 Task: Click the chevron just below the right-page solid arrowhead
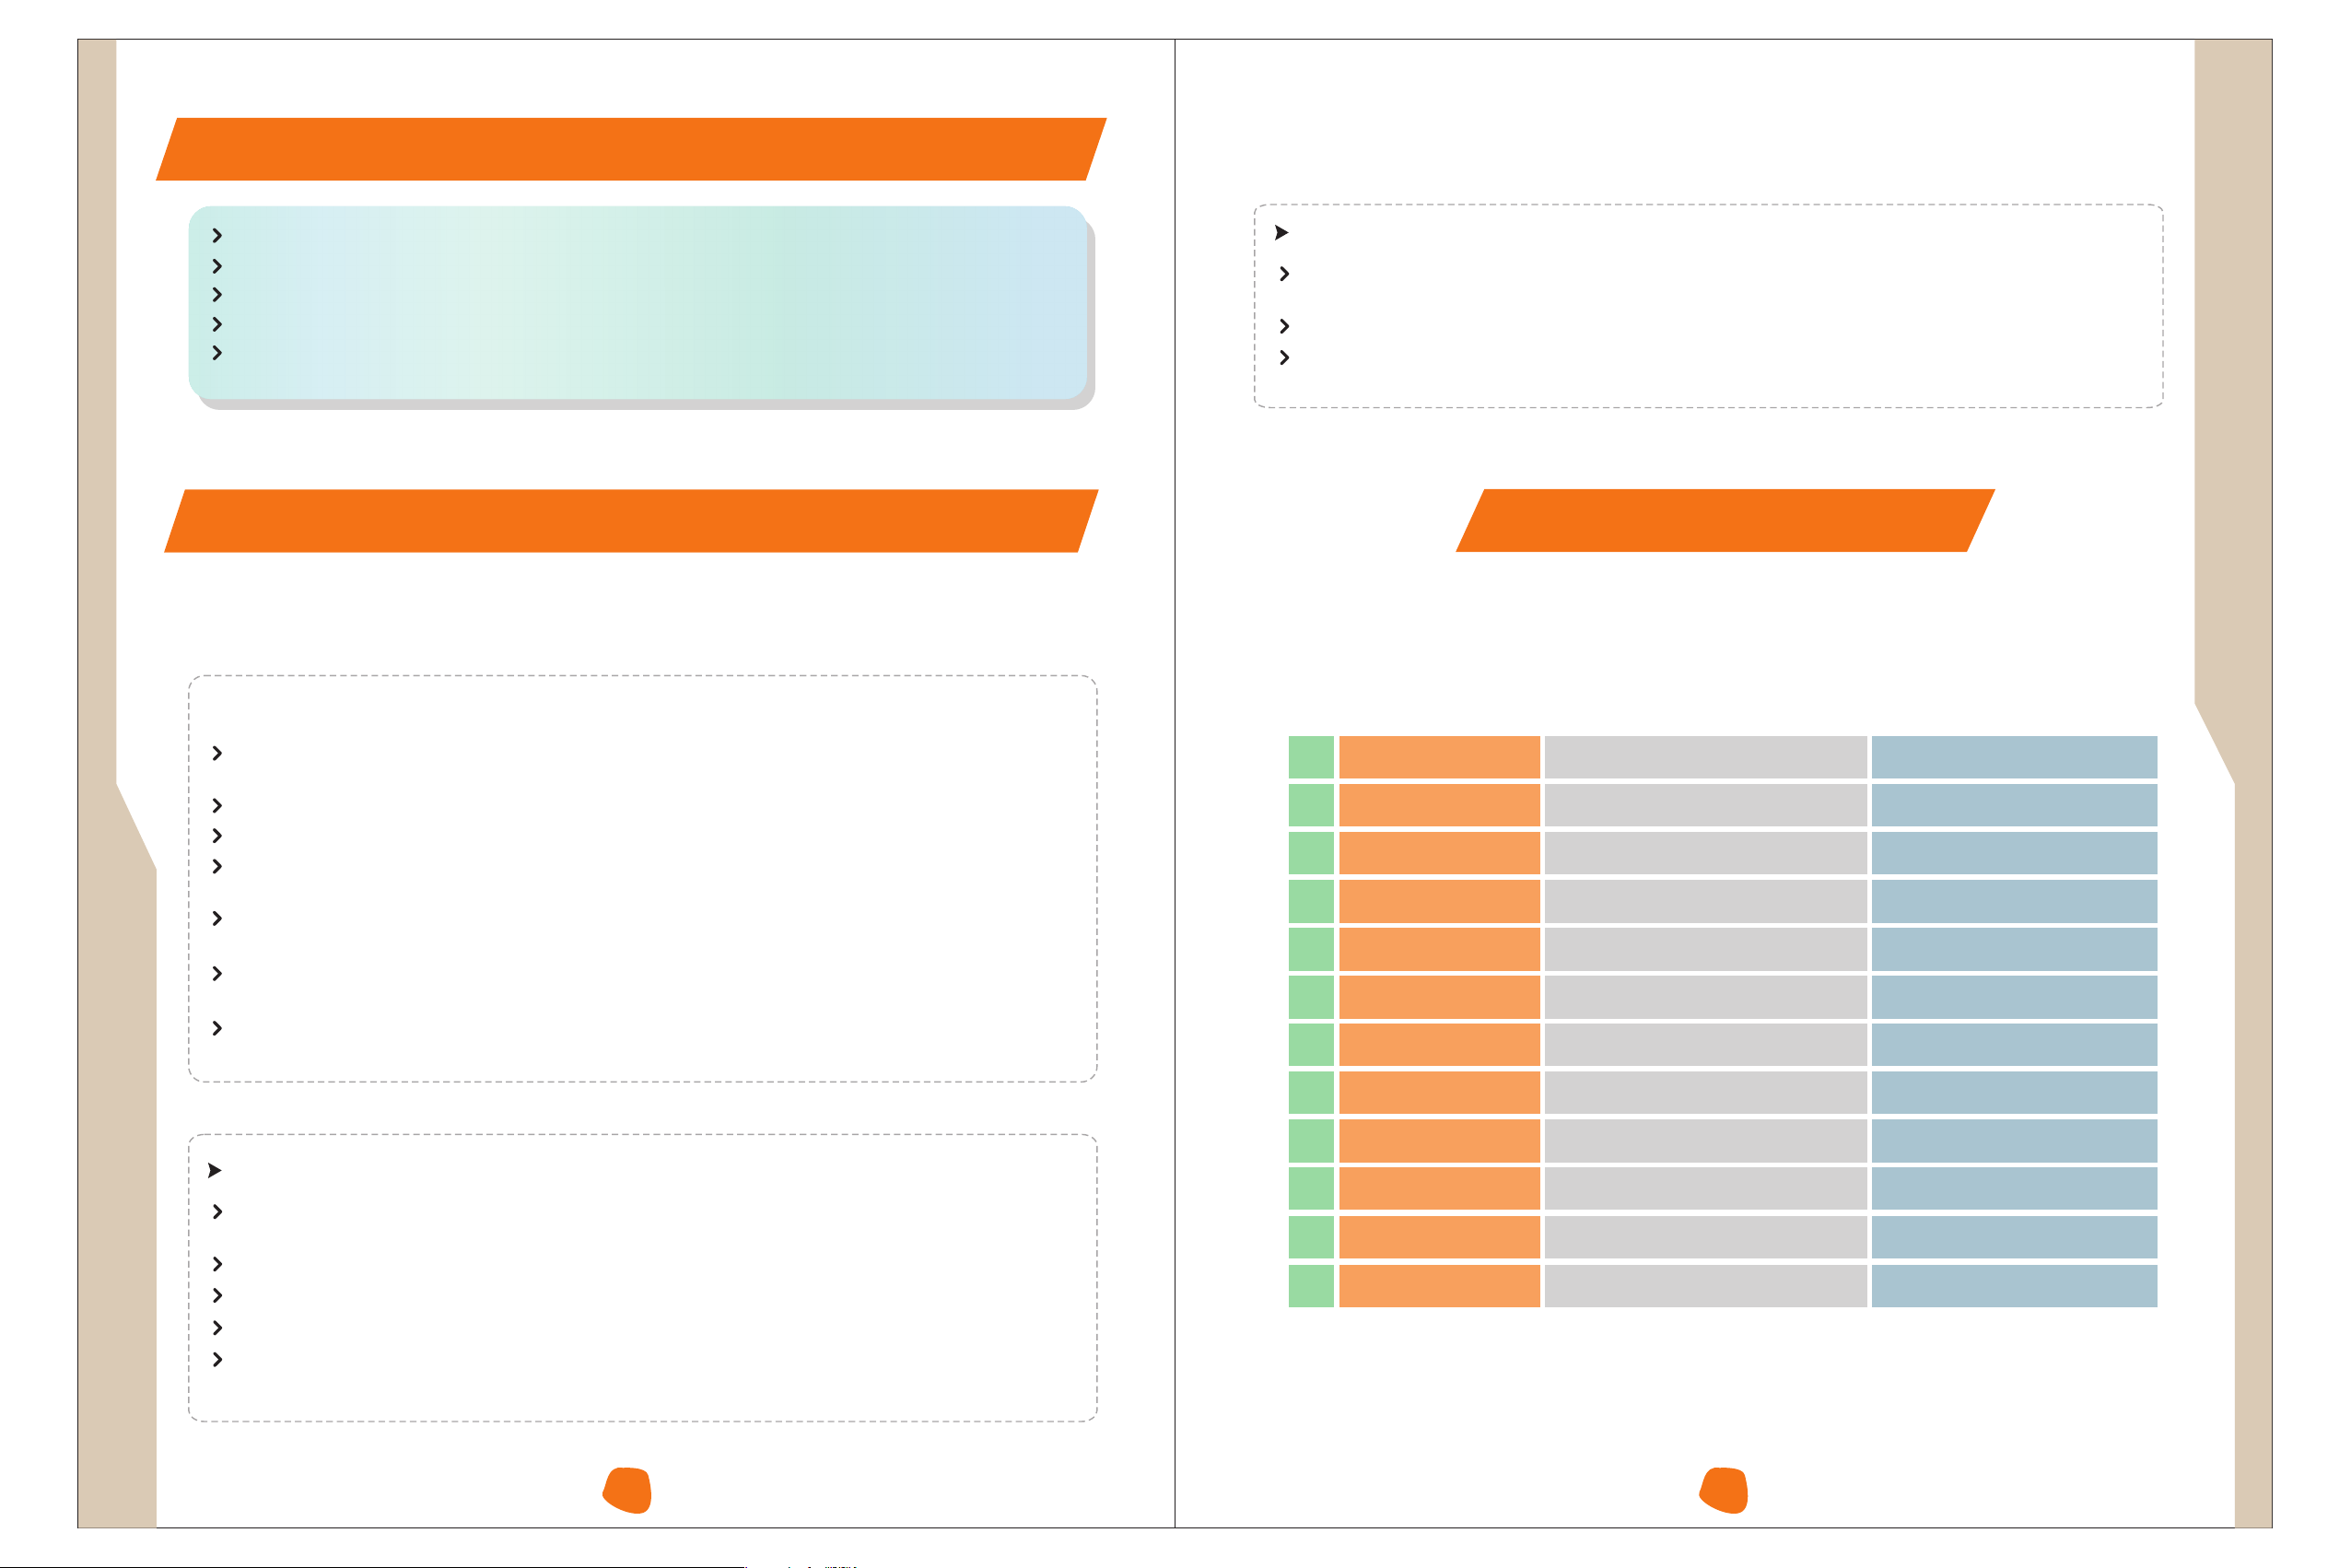(1285, 274)
